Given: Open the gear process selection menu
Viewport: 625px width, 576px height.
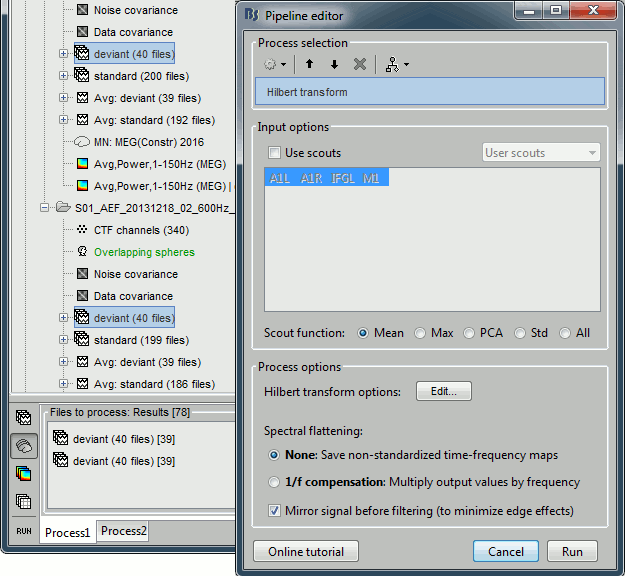Looking at the screenshot, I should pyautogui.click(x=274, y=63).
